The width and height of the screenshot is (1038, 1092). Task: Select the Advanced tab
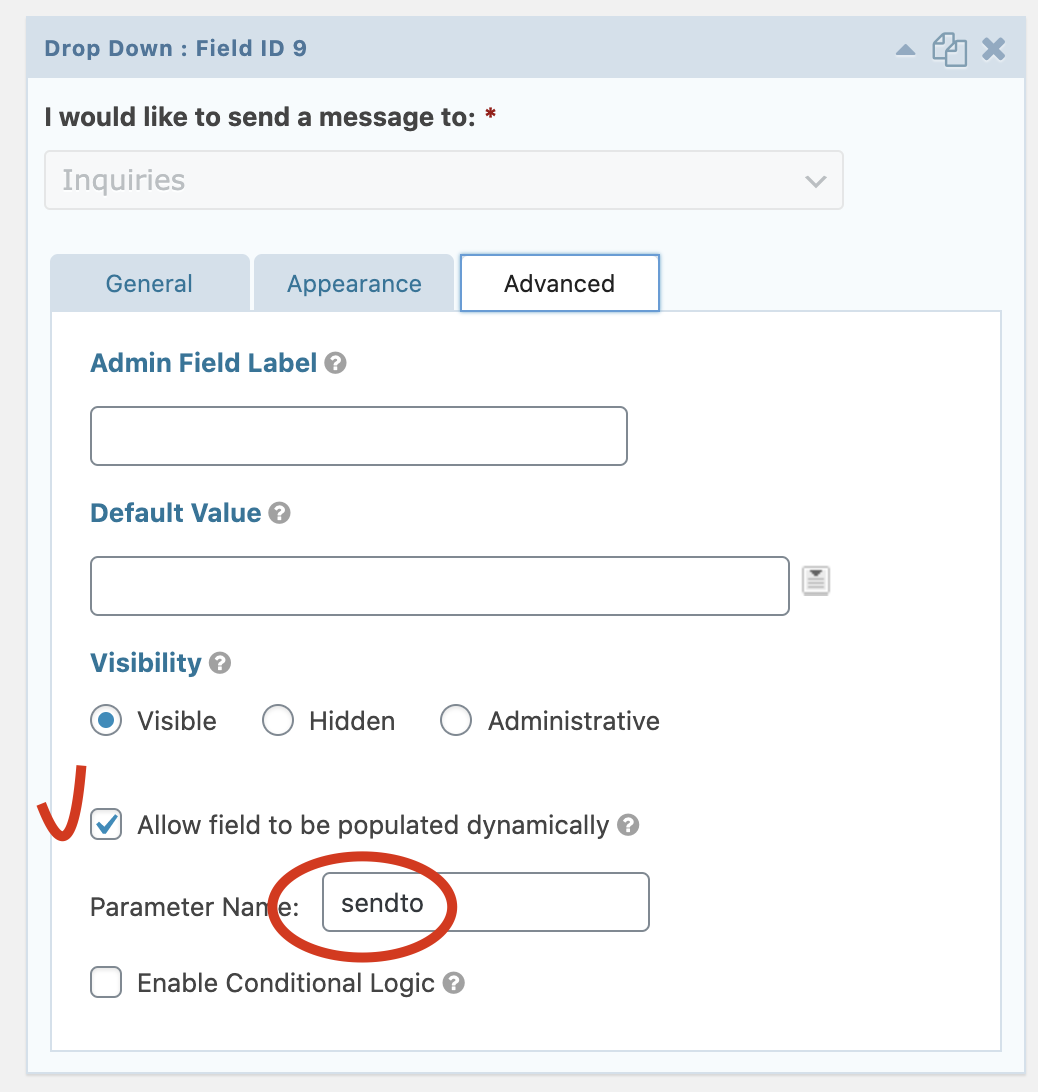coord(559,283)
